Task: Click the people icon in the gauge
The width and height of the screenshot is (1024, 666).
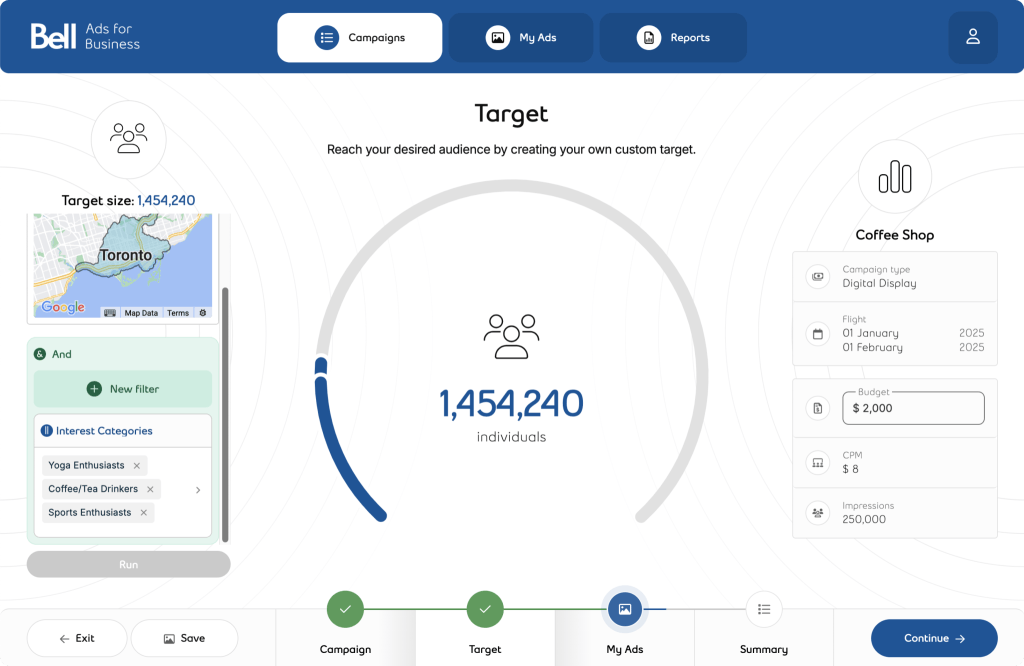Action: [511, 336]
